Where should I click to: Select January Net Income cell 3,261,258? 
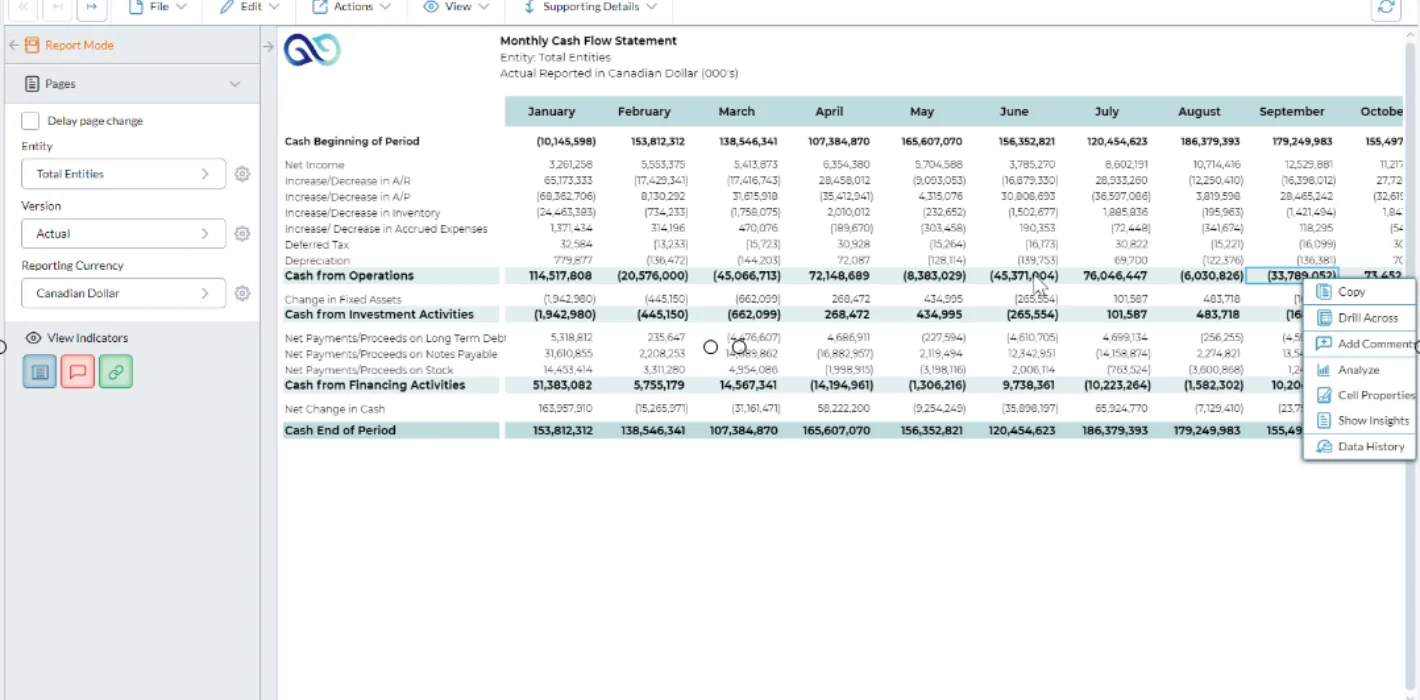click(x=570, y=165)
